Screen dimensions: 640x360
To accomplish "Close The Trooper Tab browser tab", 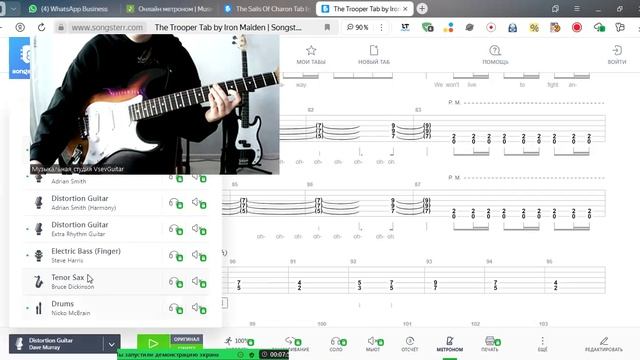I will pos(405,9).
